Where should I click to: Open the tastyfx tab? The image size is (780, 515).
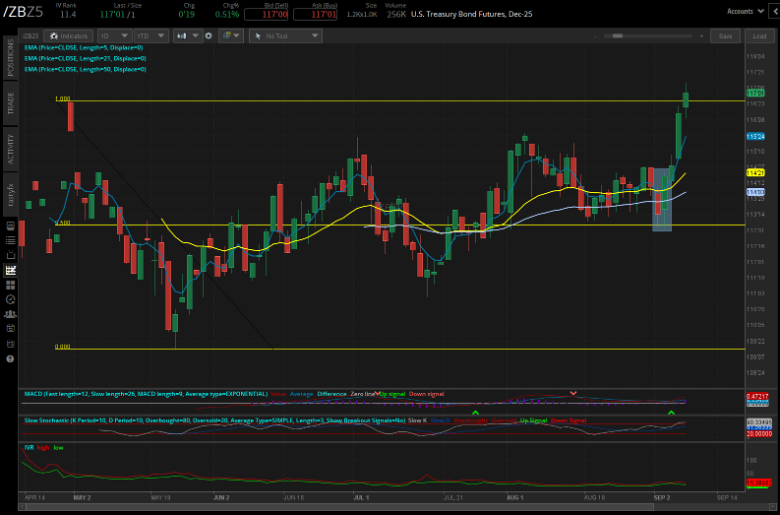coord(10,194)
